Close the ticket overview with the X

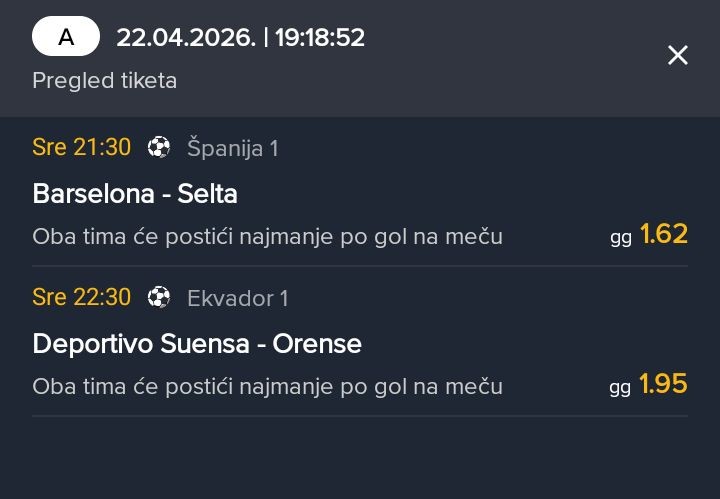pyautogui.click(x=678, y=56)
